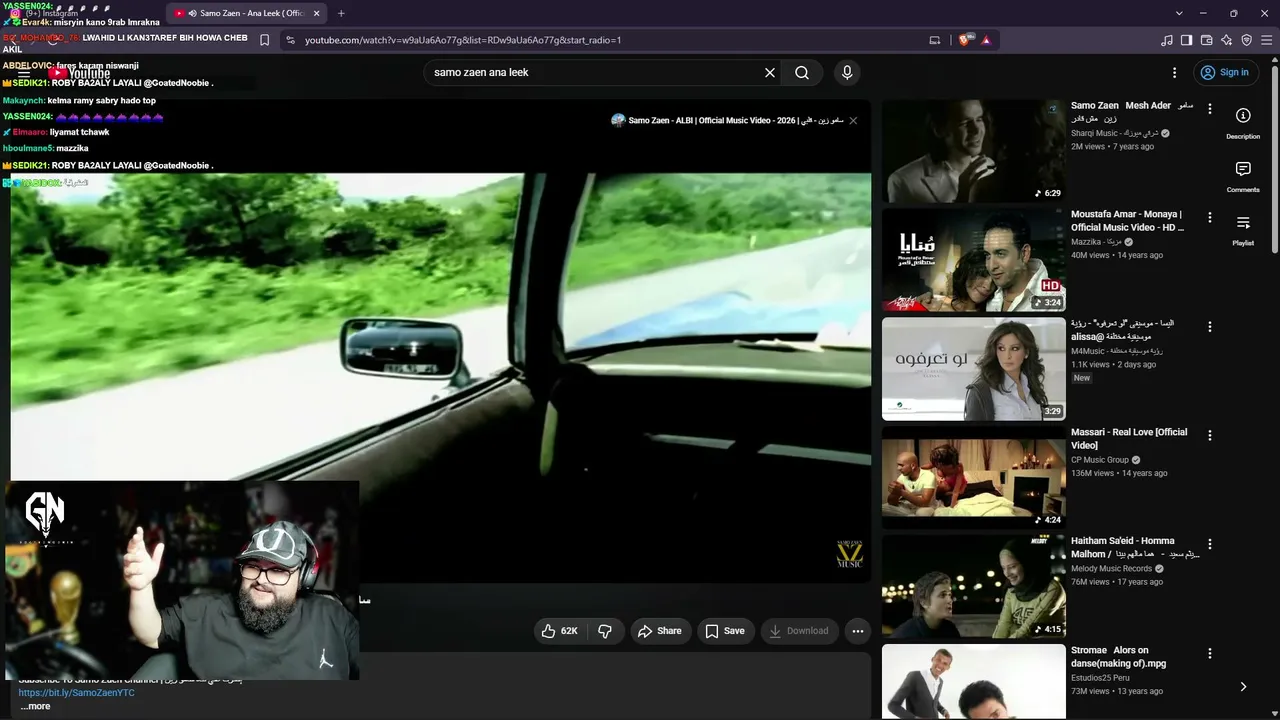The width and height of the screenshot is (1280, 720).
Task: Open Stromae Alors on danse thumbnail
Action: click(974, 681)
